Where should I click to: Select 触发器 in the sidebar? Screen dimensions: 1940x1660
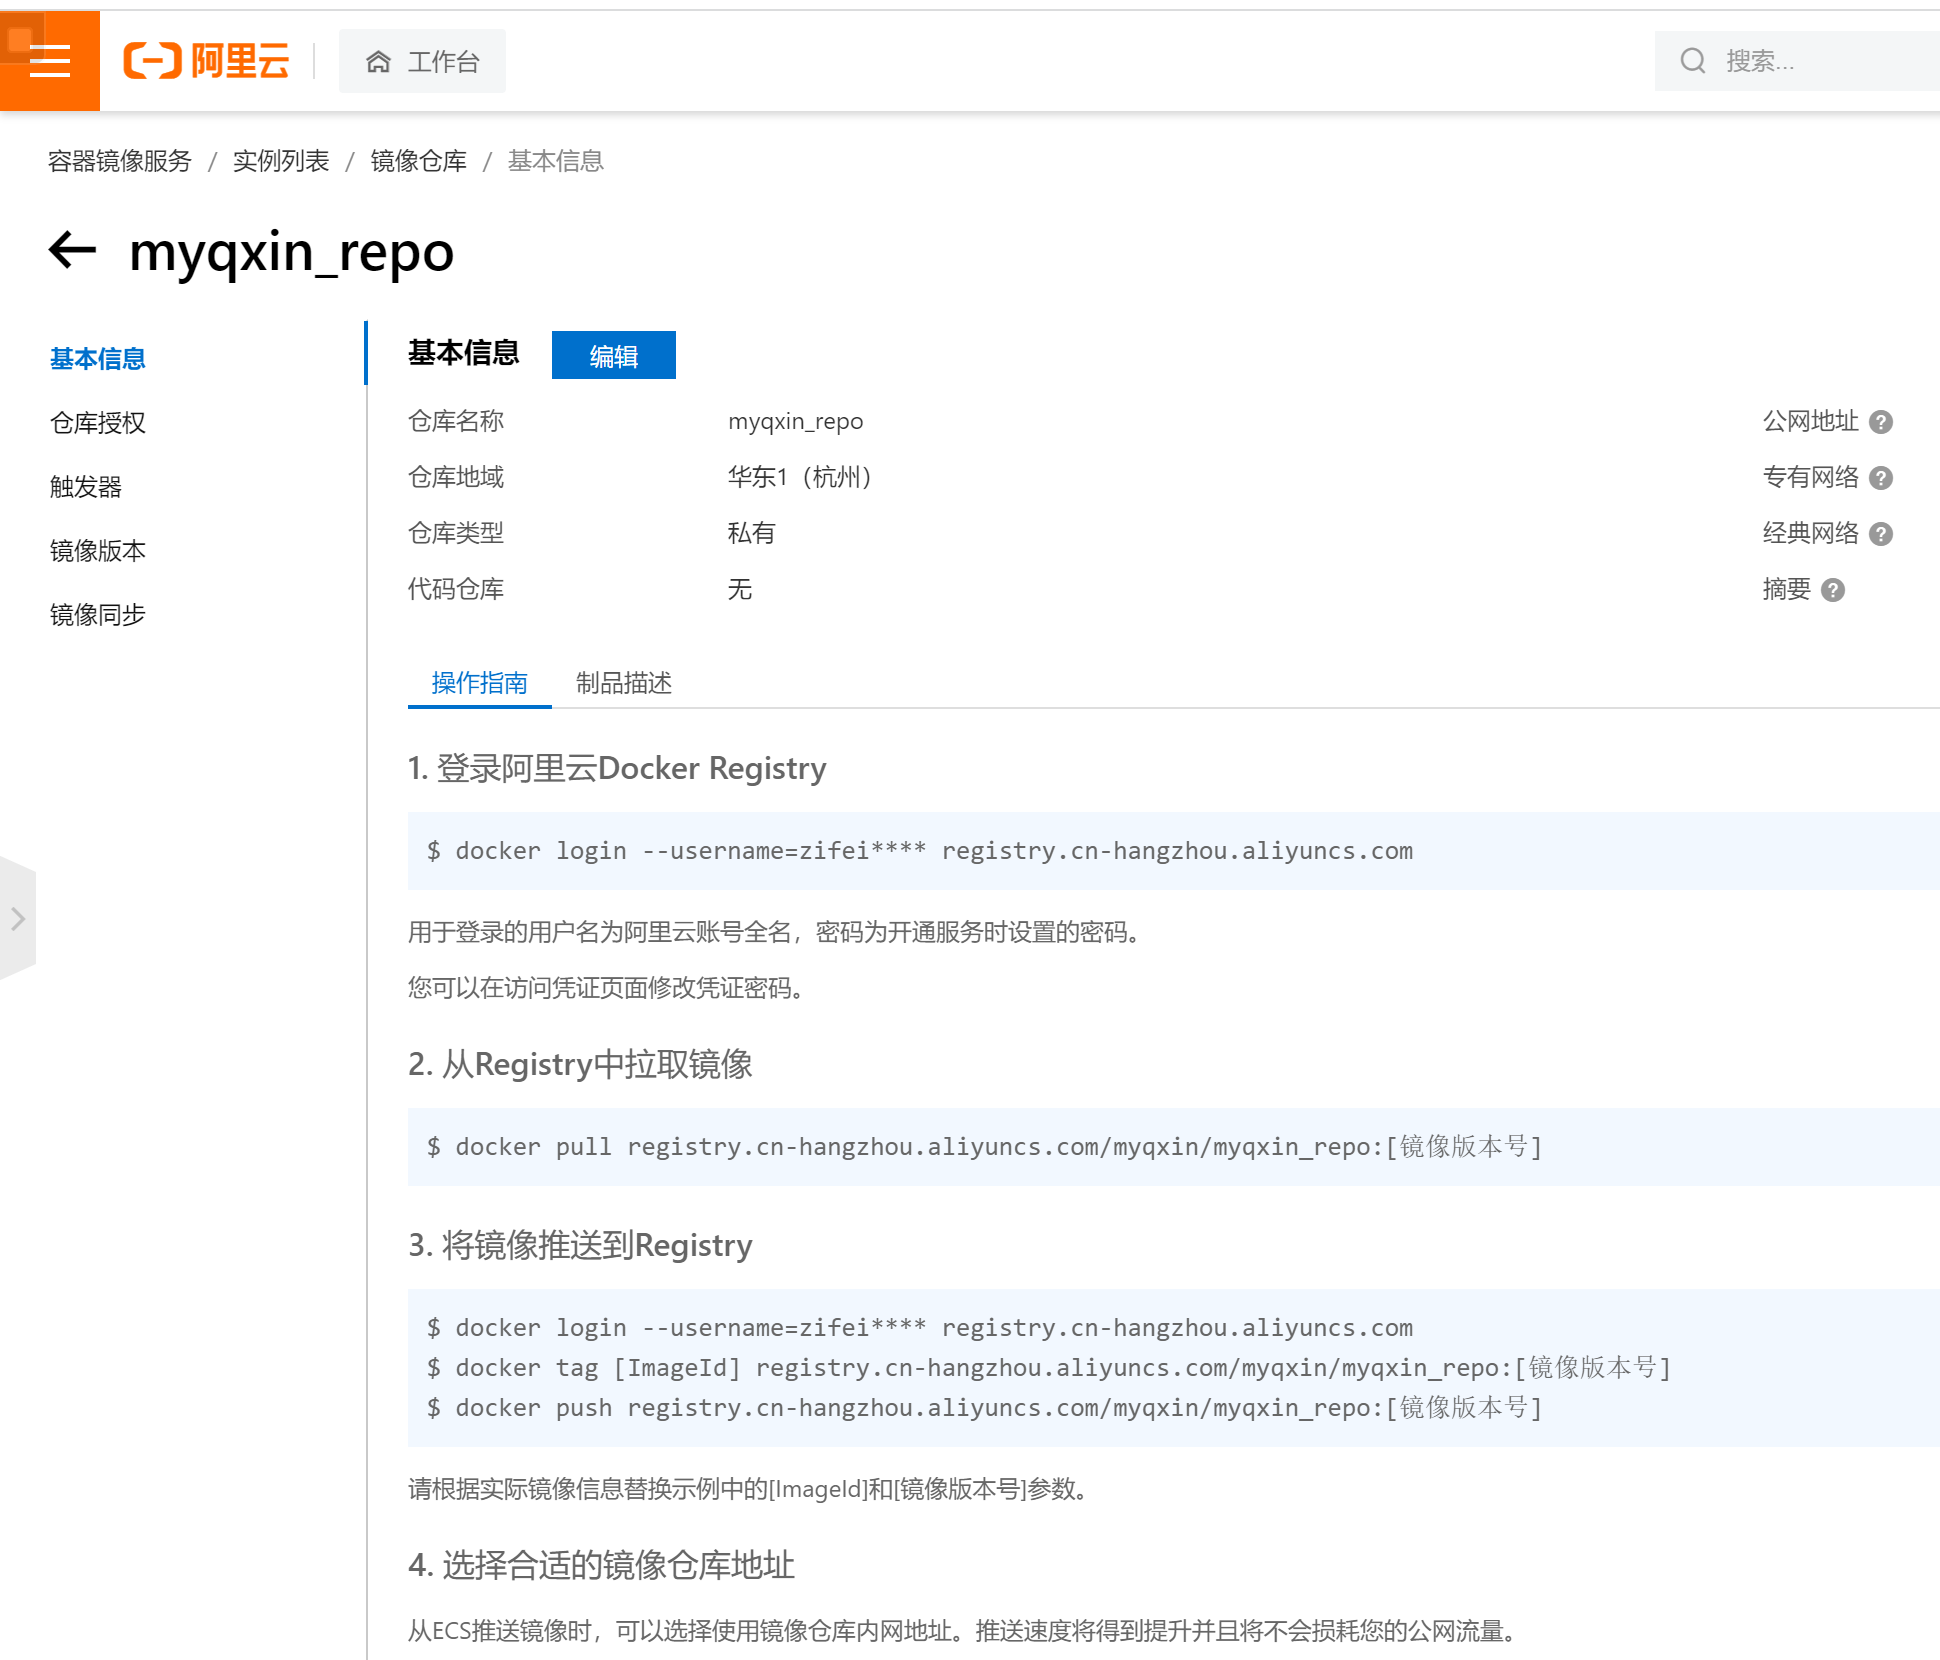coord(86,487)
